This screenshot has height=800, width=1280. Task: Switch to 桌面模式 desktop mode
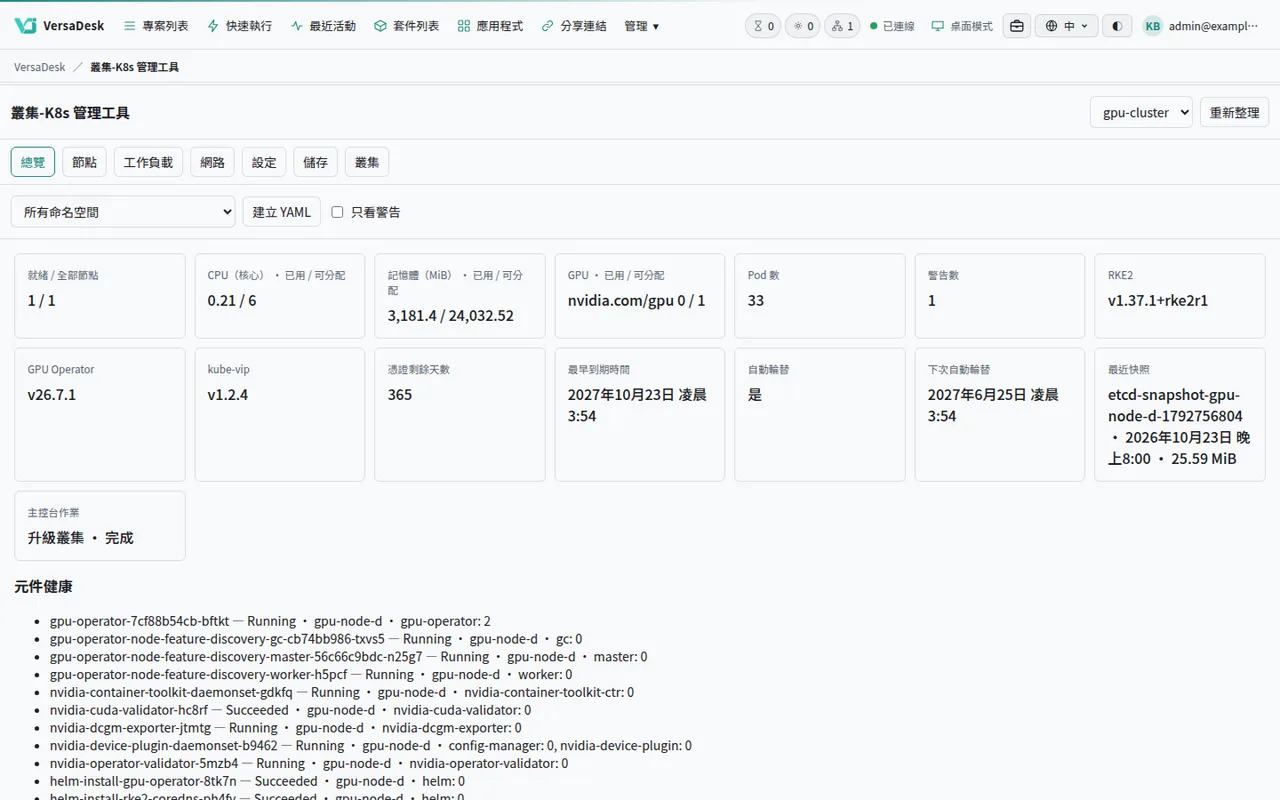[x=962, y=26]
